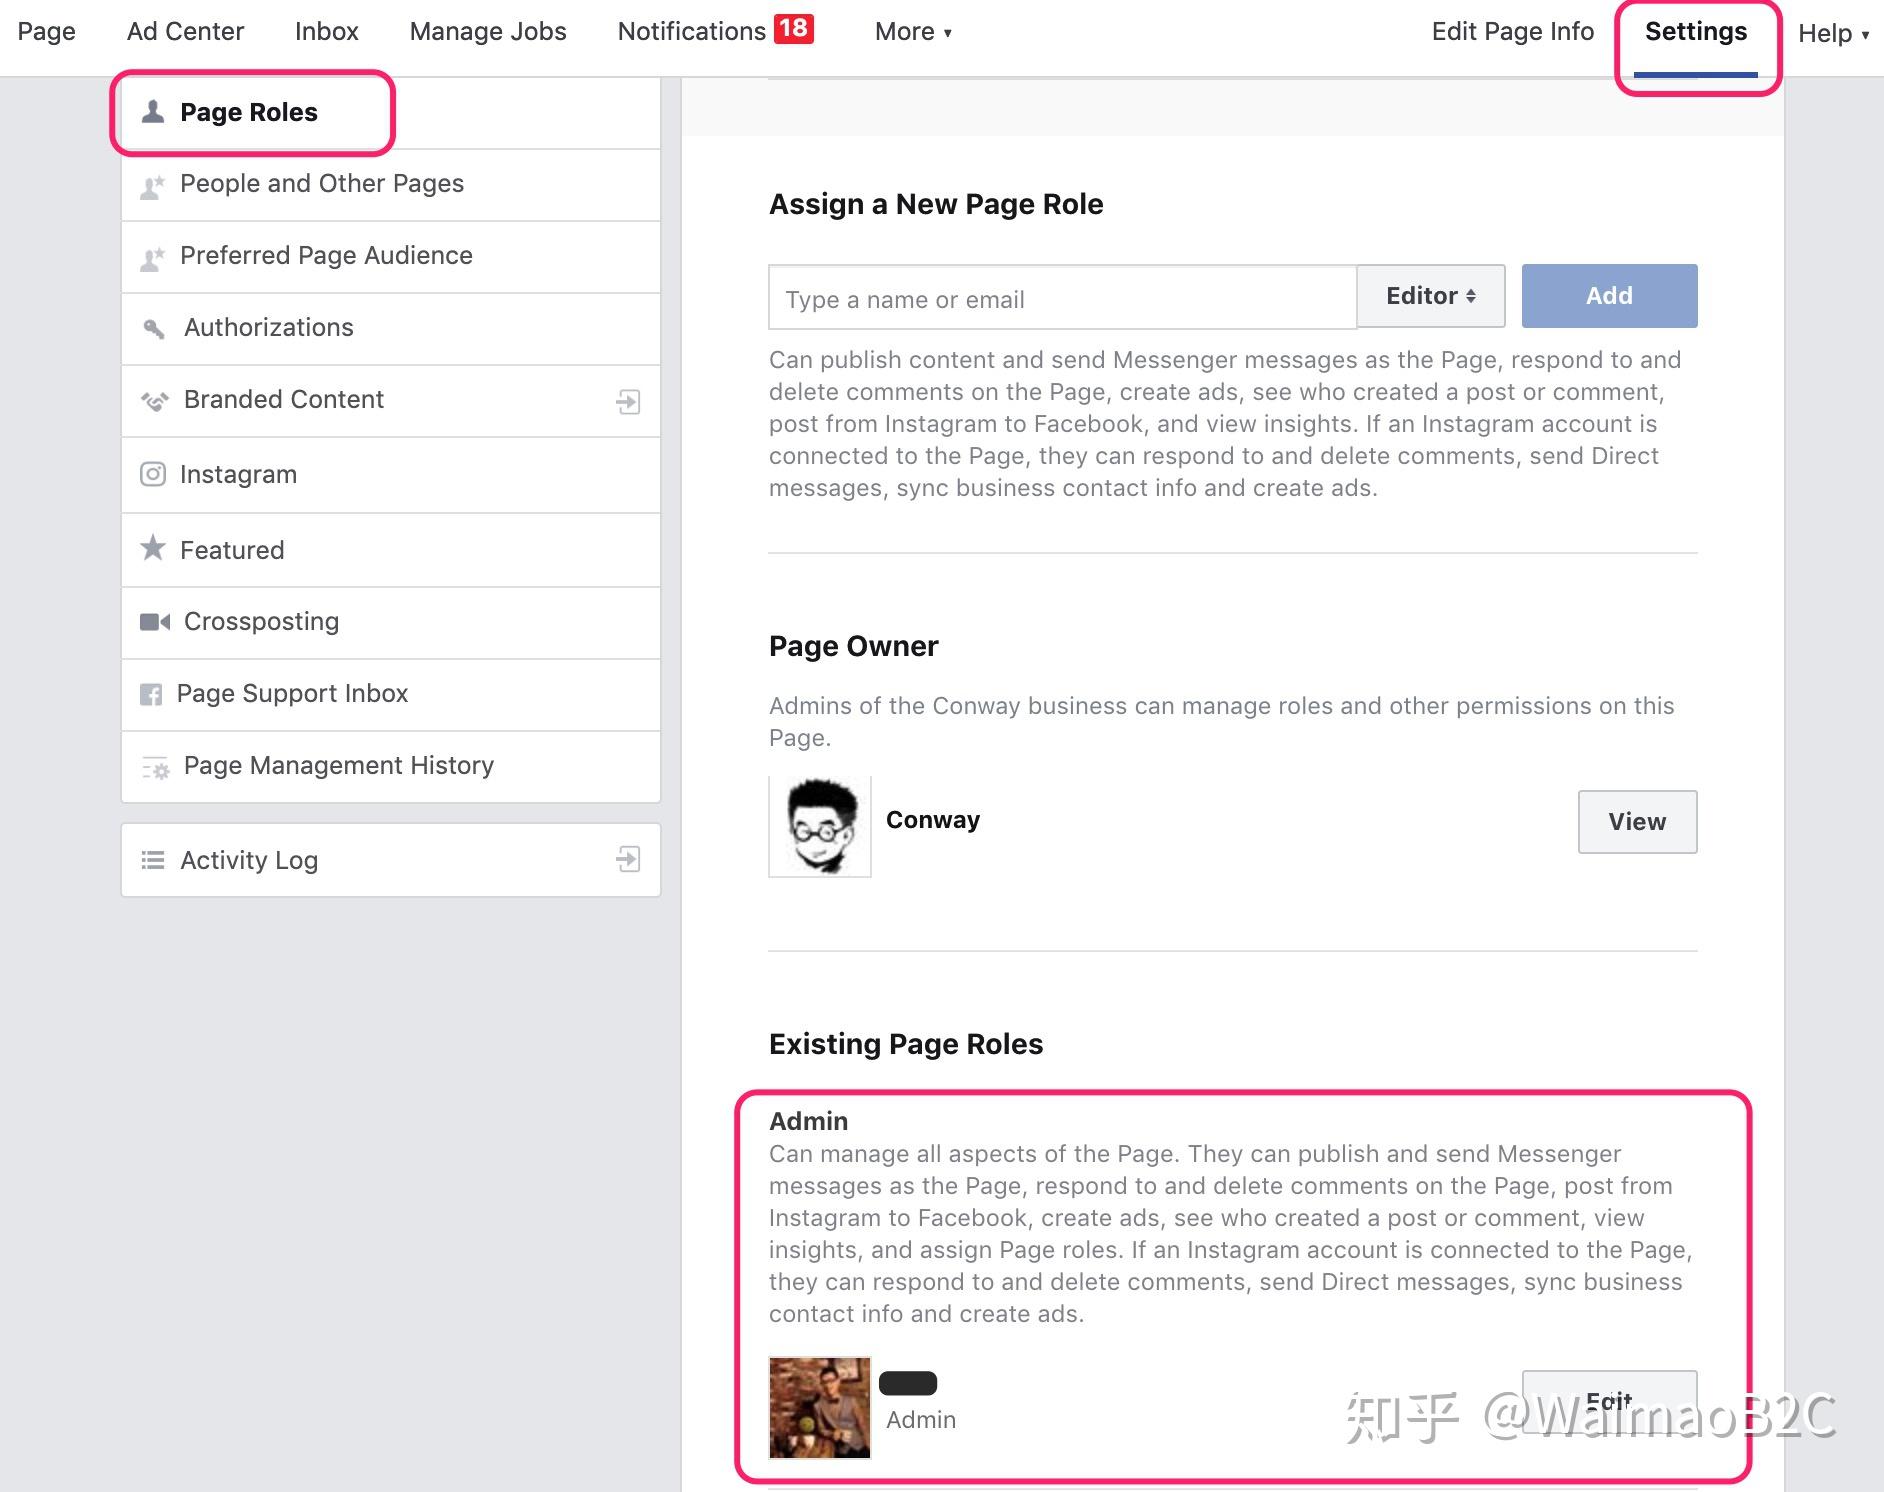1884x1492 pixels.
Task: Open Page Support Inbox
Action: click(x=391, y=695)
